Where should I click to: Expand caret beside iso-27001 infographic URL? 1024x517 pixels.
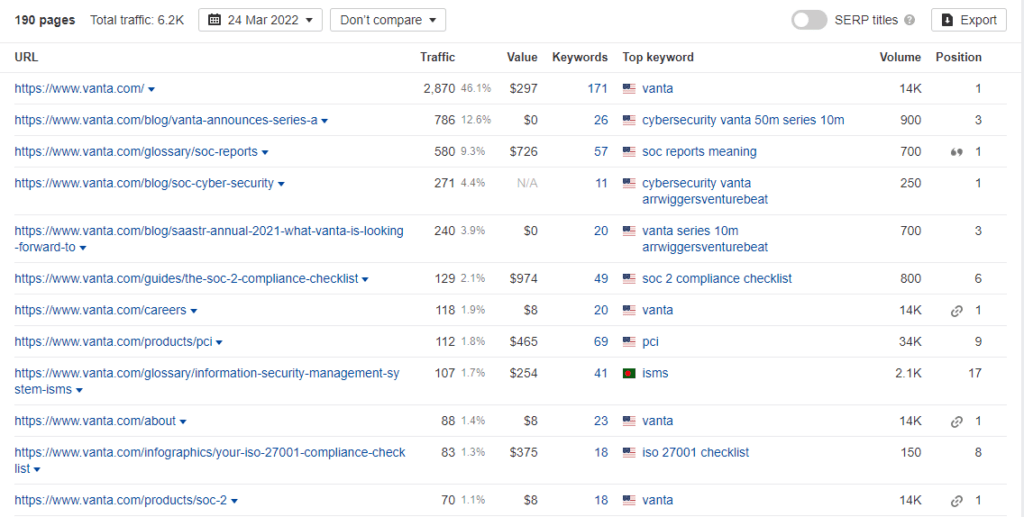(37, 469)
